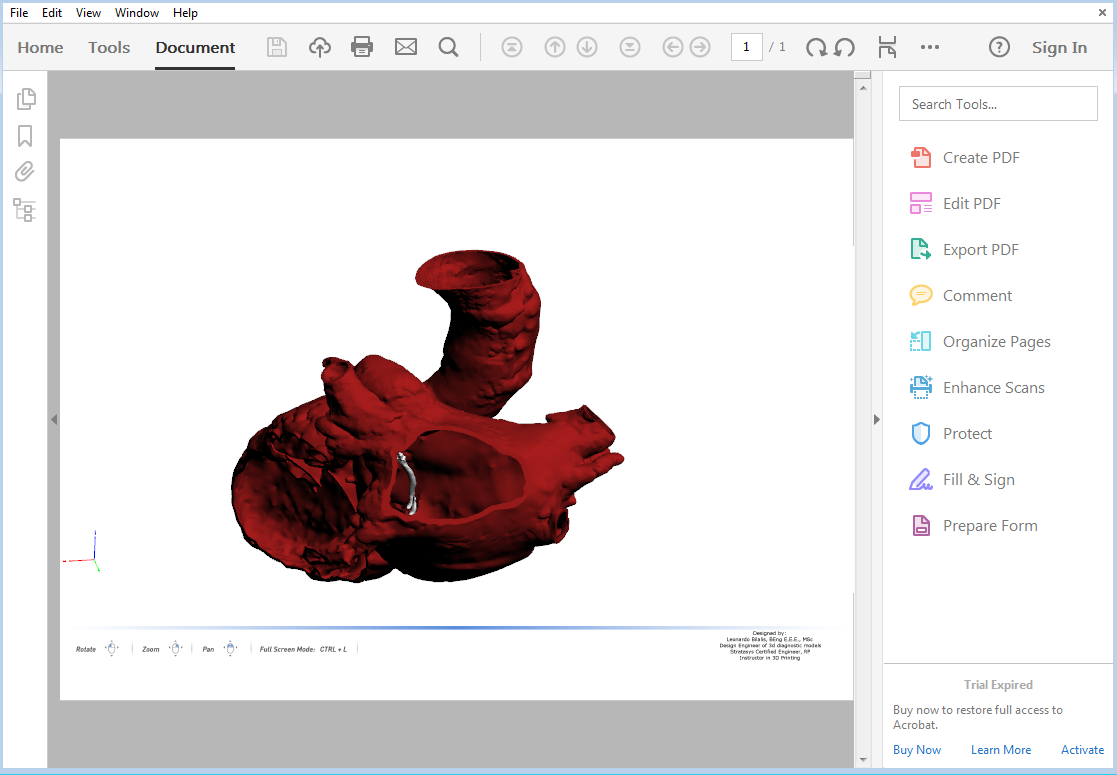
Task: Collapse the right tools pane arrow
Action: coord(877,420)
